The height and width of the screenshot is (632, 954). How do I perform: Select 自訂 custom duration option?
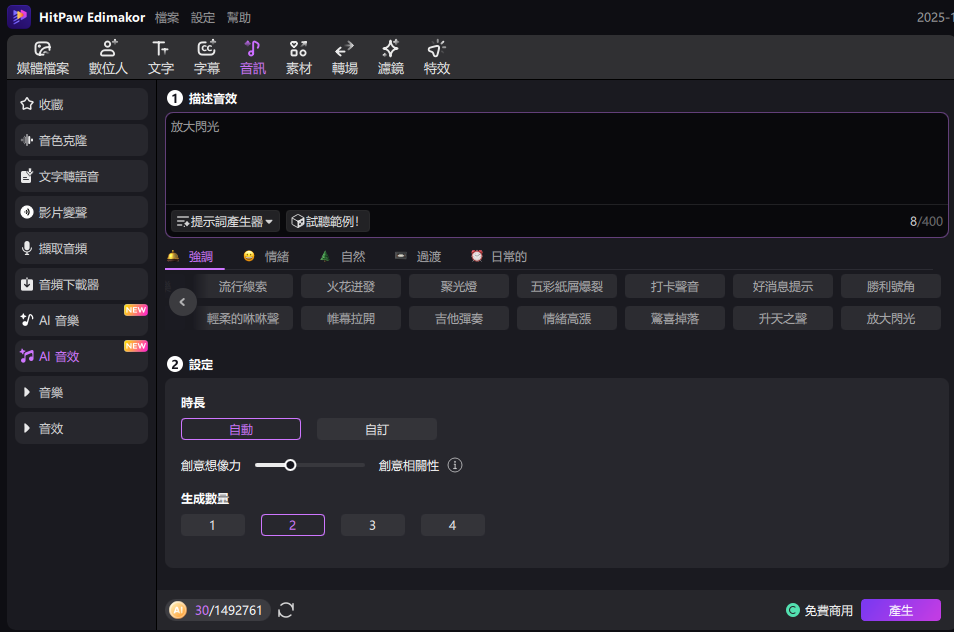click(x=377, y=429)
